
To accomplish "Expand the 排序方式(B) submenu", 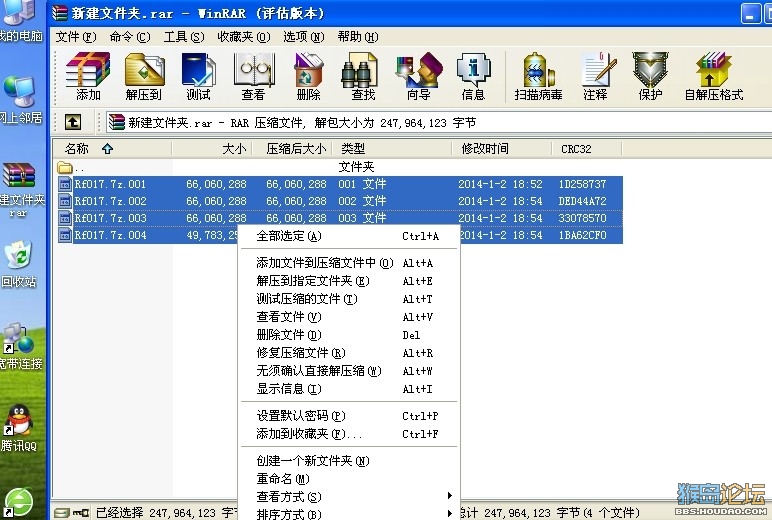I will click(349, 514).
